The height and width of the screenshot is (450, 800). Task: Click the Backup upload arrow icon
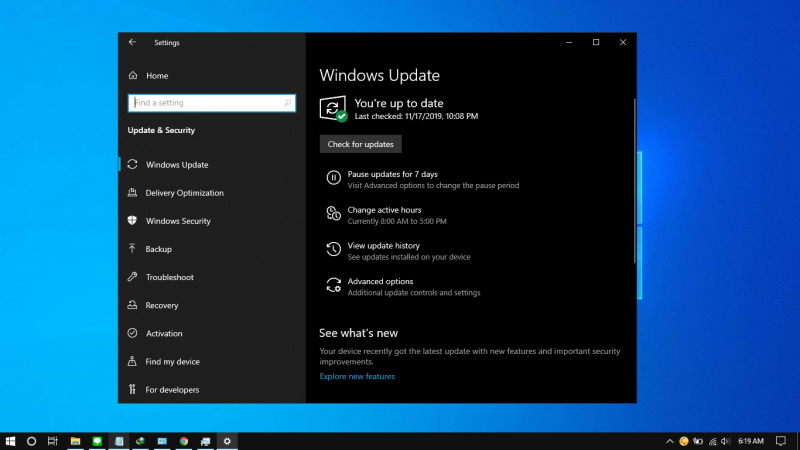tap(132, 248)
